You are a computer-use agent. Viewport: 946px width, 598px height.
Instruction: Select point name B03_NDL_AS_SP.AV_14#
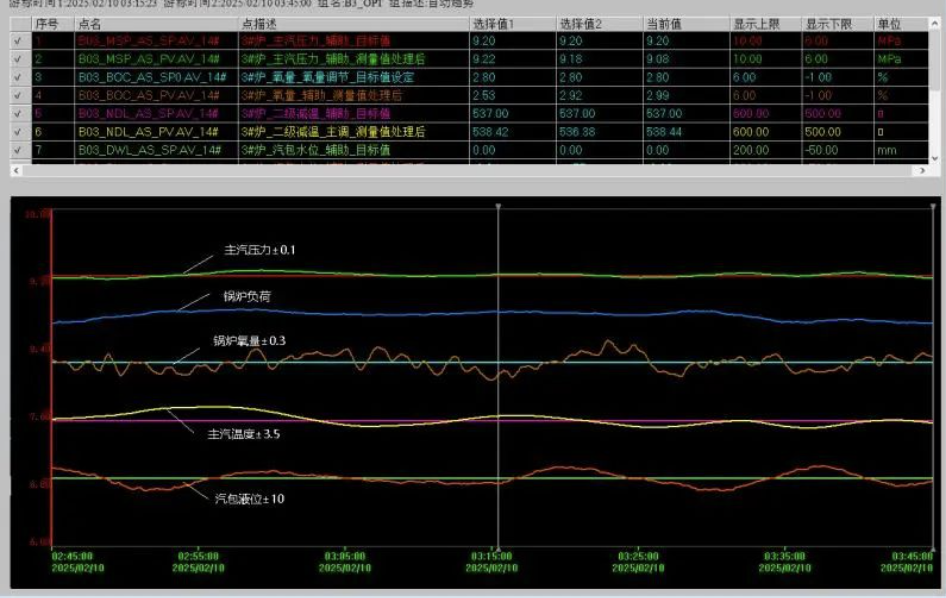(x=148, y=113)
